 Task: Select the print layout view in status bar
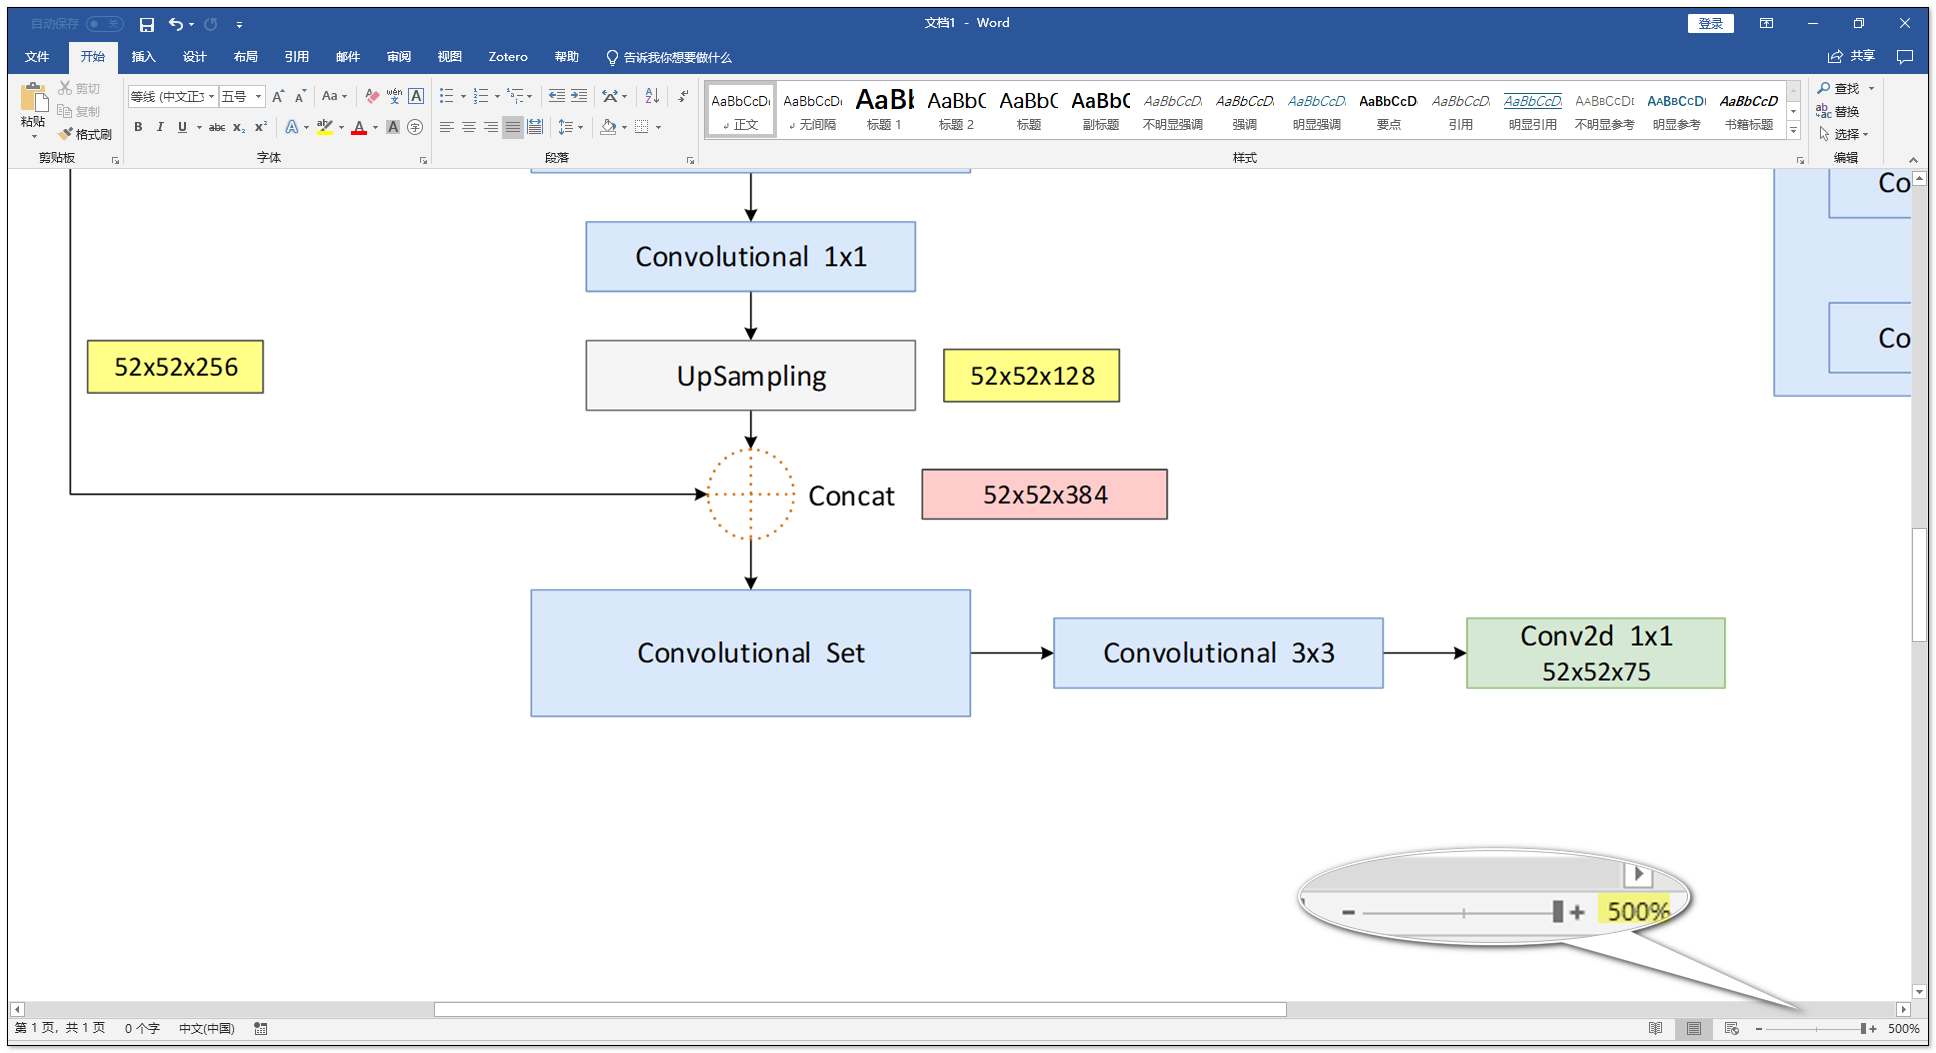1694,1028
